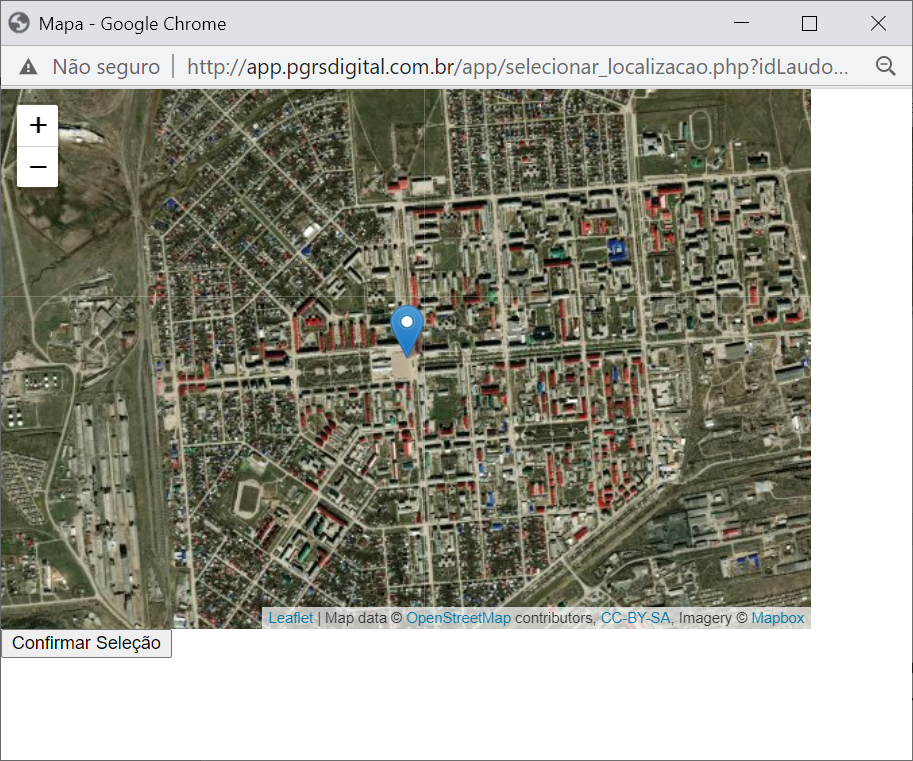The image size is (913, 761).
Task: Zoom in the map with plus button
Action: (38, 125)
